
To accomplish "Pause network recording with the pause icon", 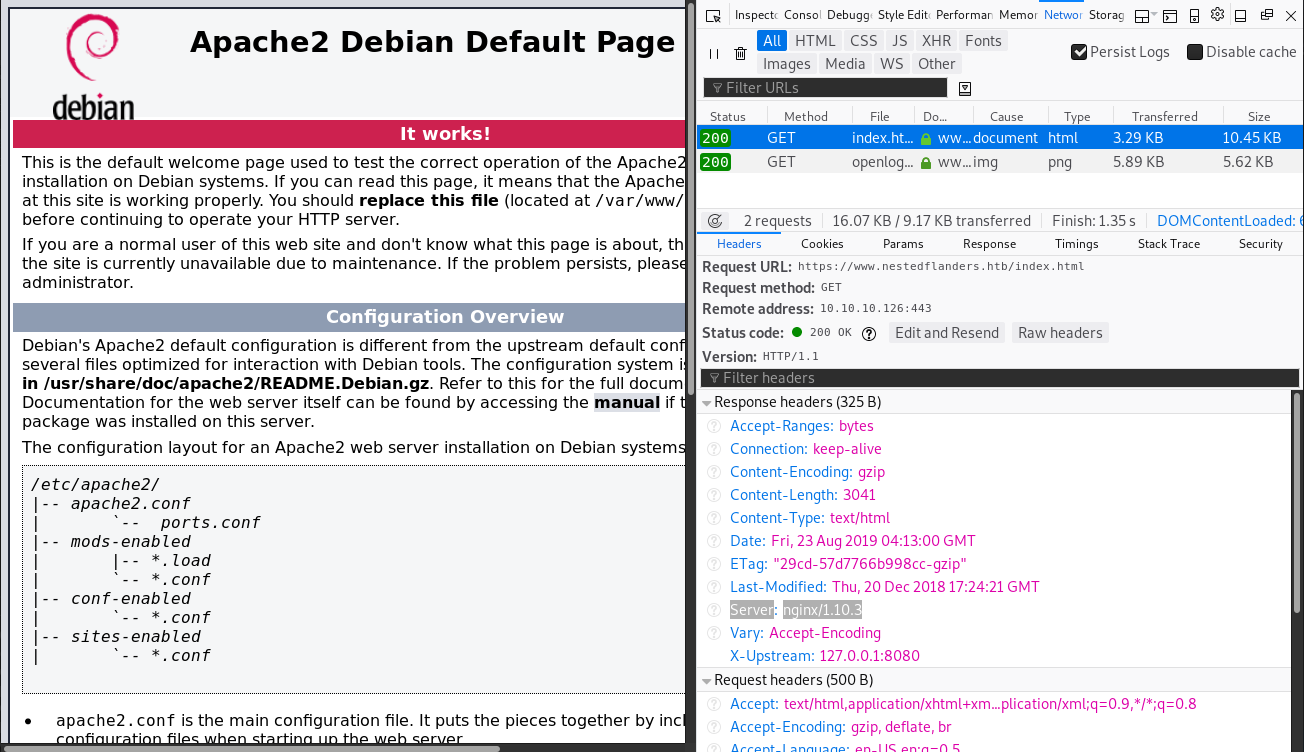I will (x=714, y=53).
